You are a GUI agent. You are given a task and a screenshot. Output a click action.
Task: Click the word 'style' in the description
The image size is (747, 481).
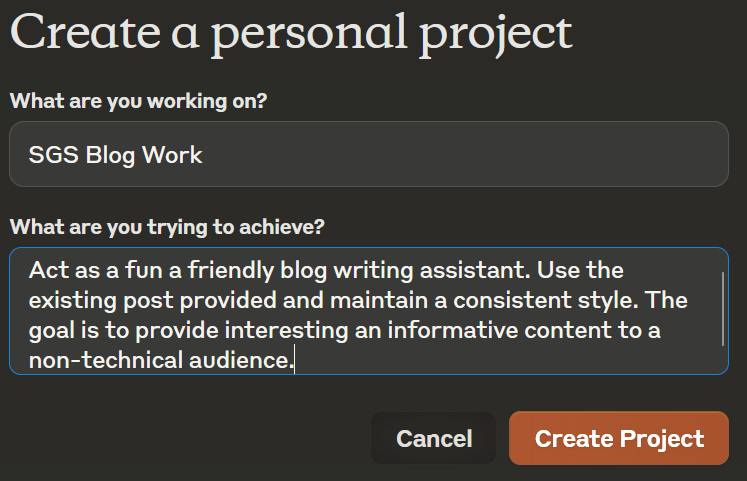tap(616, 300)
